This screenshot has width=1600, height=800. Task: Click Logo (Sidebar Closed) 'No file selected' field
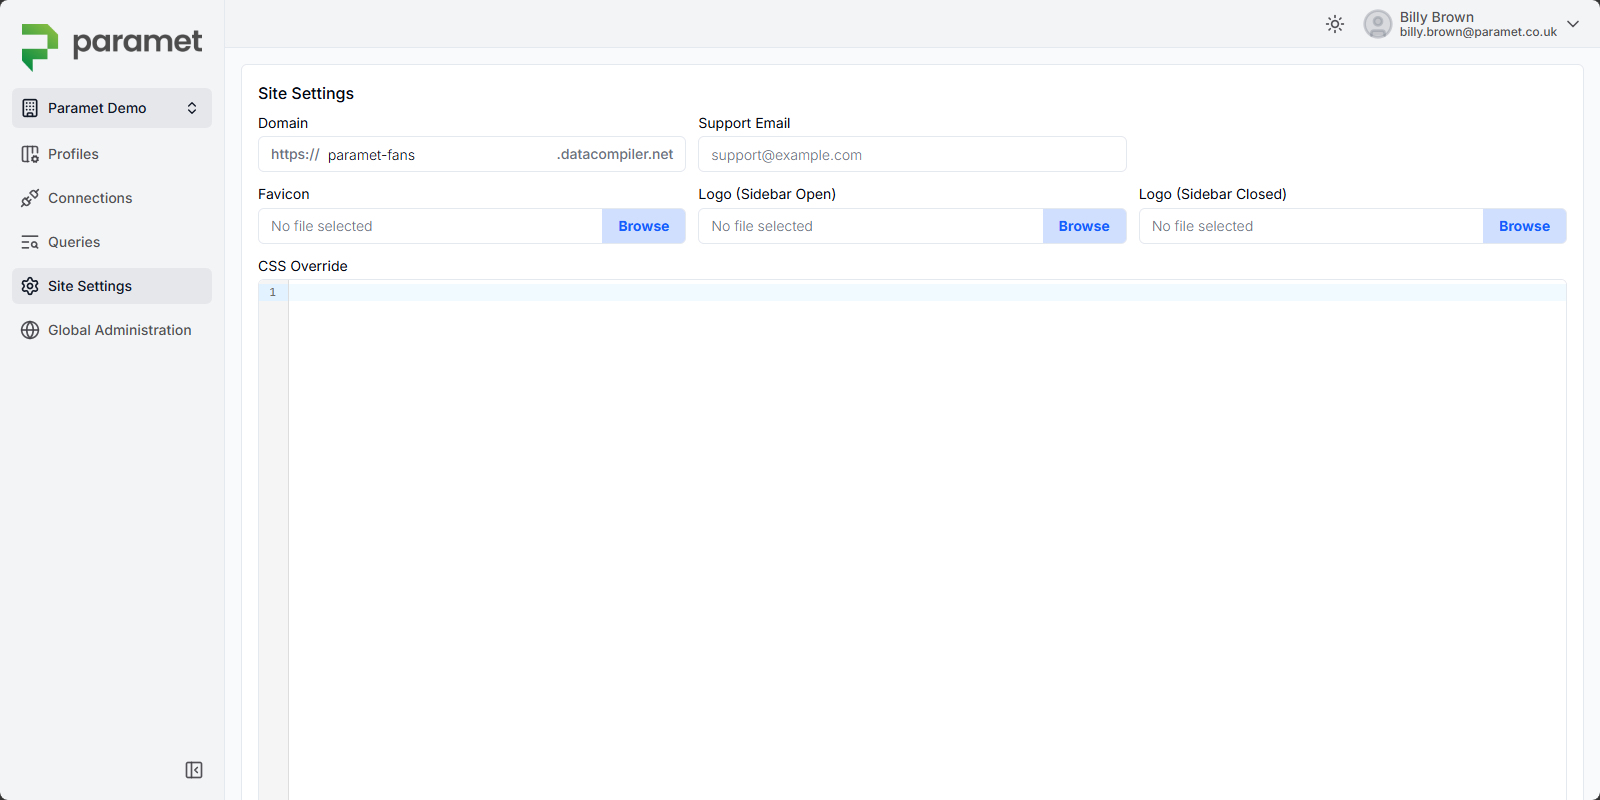[1311, 226]
